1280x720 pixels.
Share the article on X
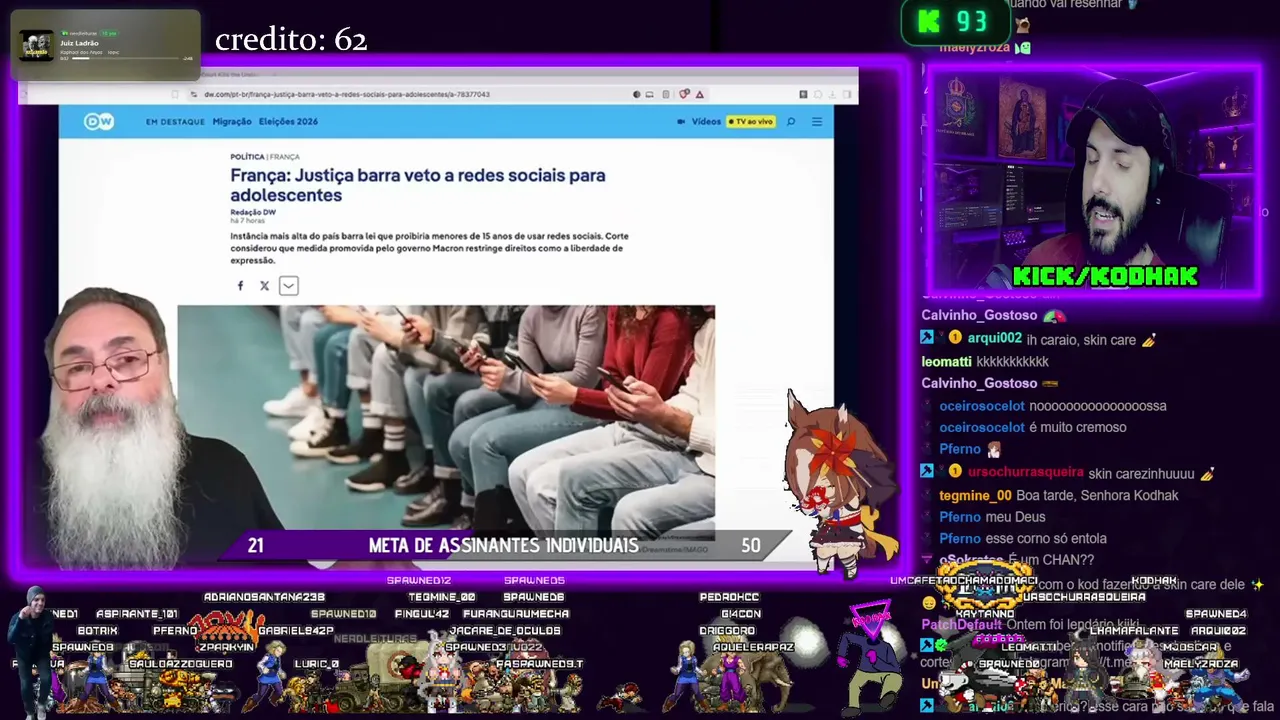pos(264,286)
